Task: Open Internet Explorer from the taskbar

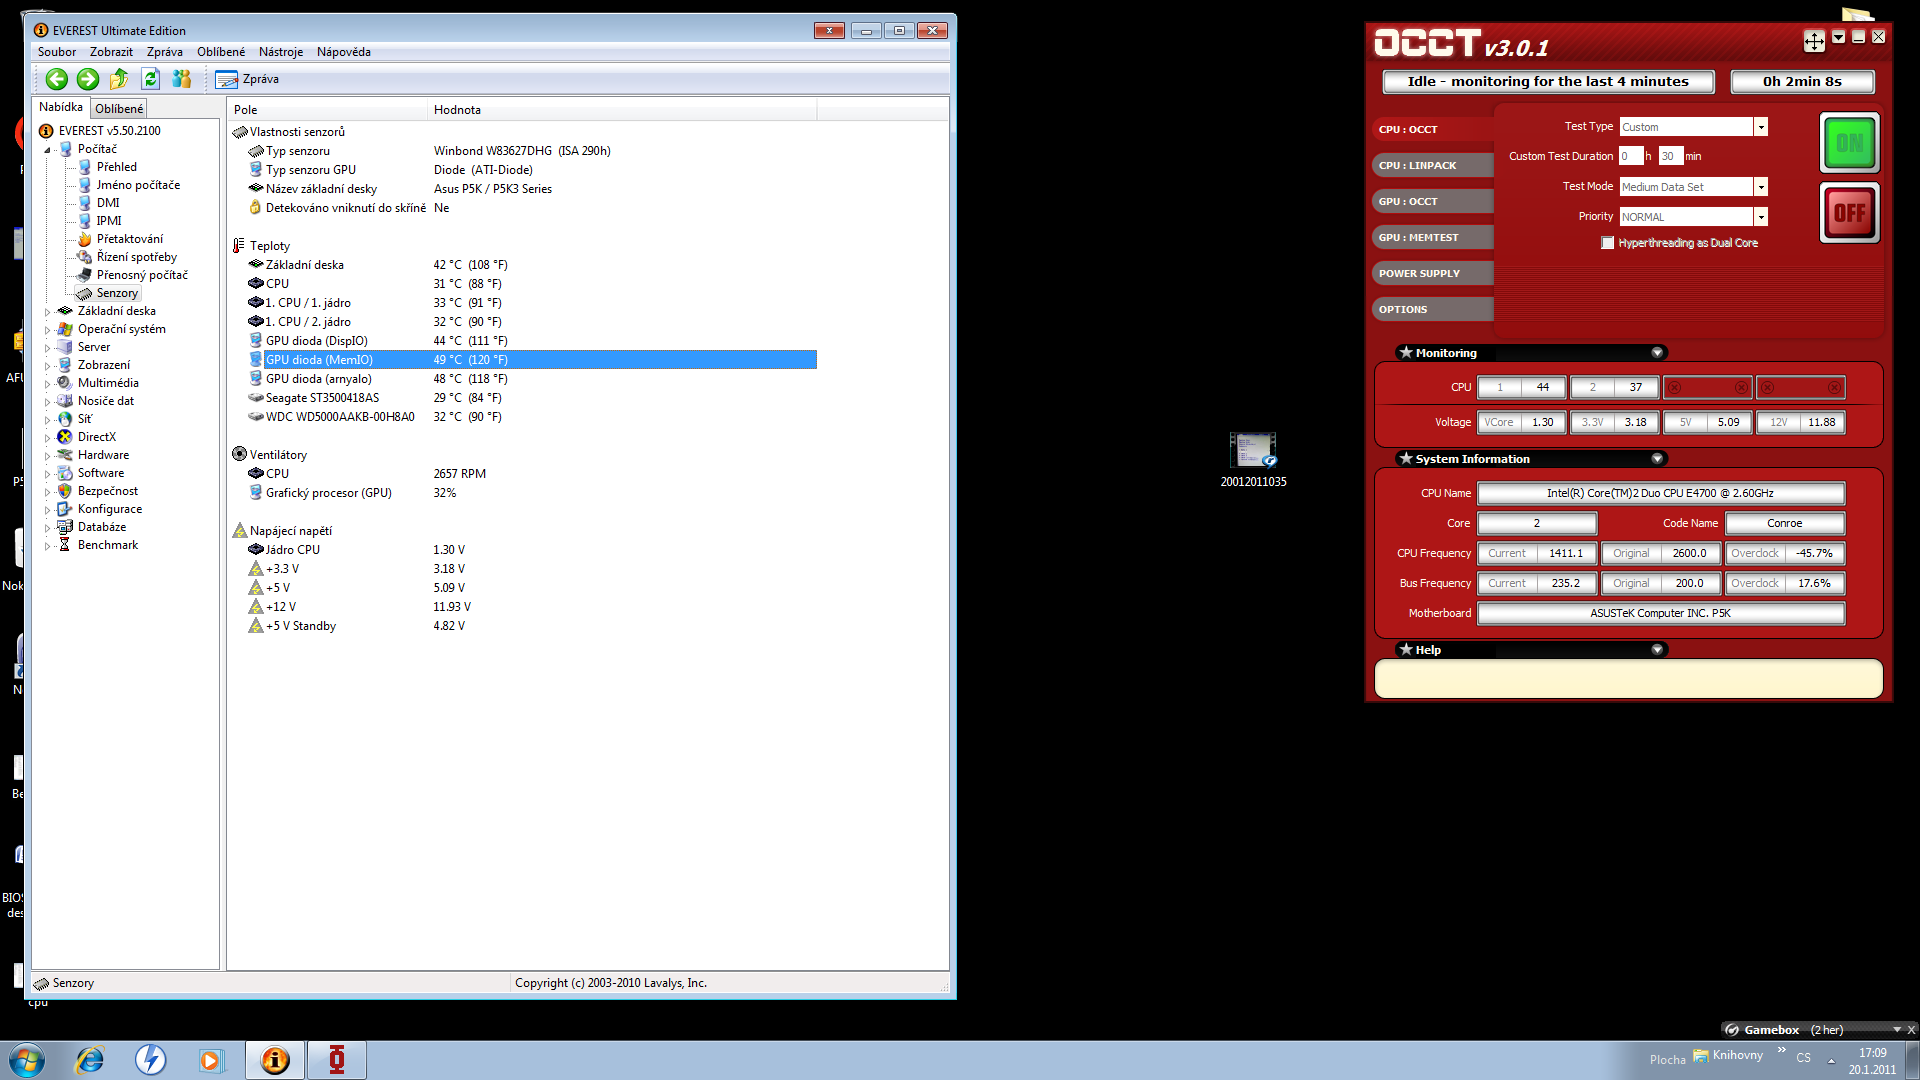Action: pos(90,1060)
